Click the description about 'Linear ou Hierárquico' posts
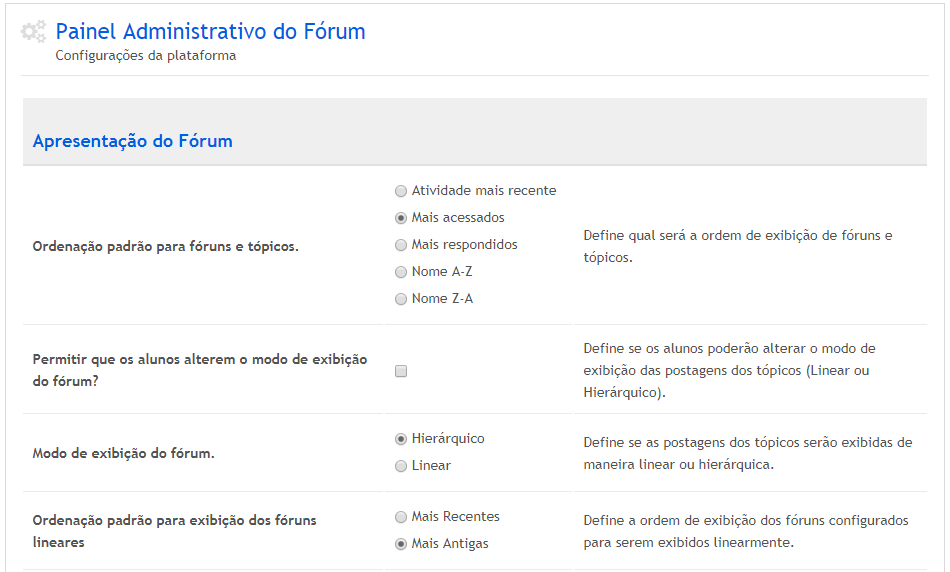The image size is (950, 572). 729,370
